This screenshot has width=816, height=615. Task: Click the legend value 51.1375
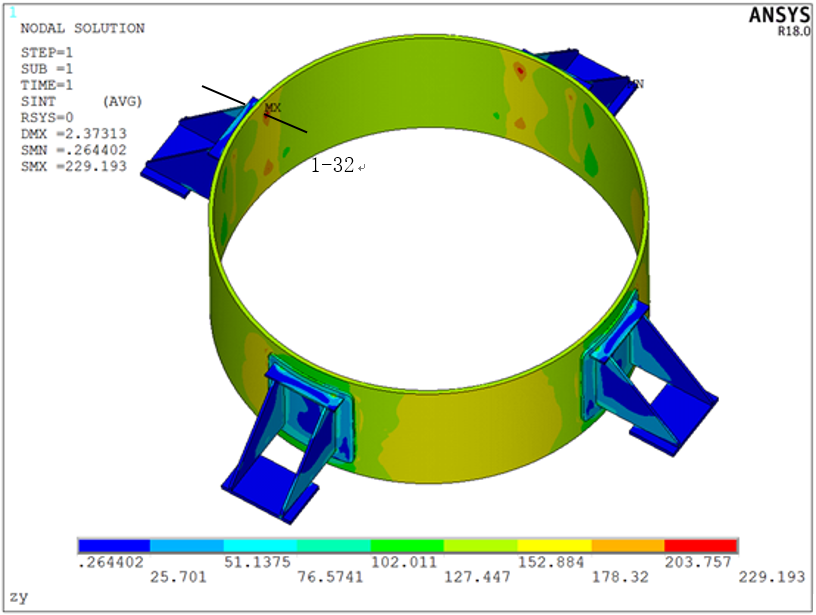pos(257,562)
